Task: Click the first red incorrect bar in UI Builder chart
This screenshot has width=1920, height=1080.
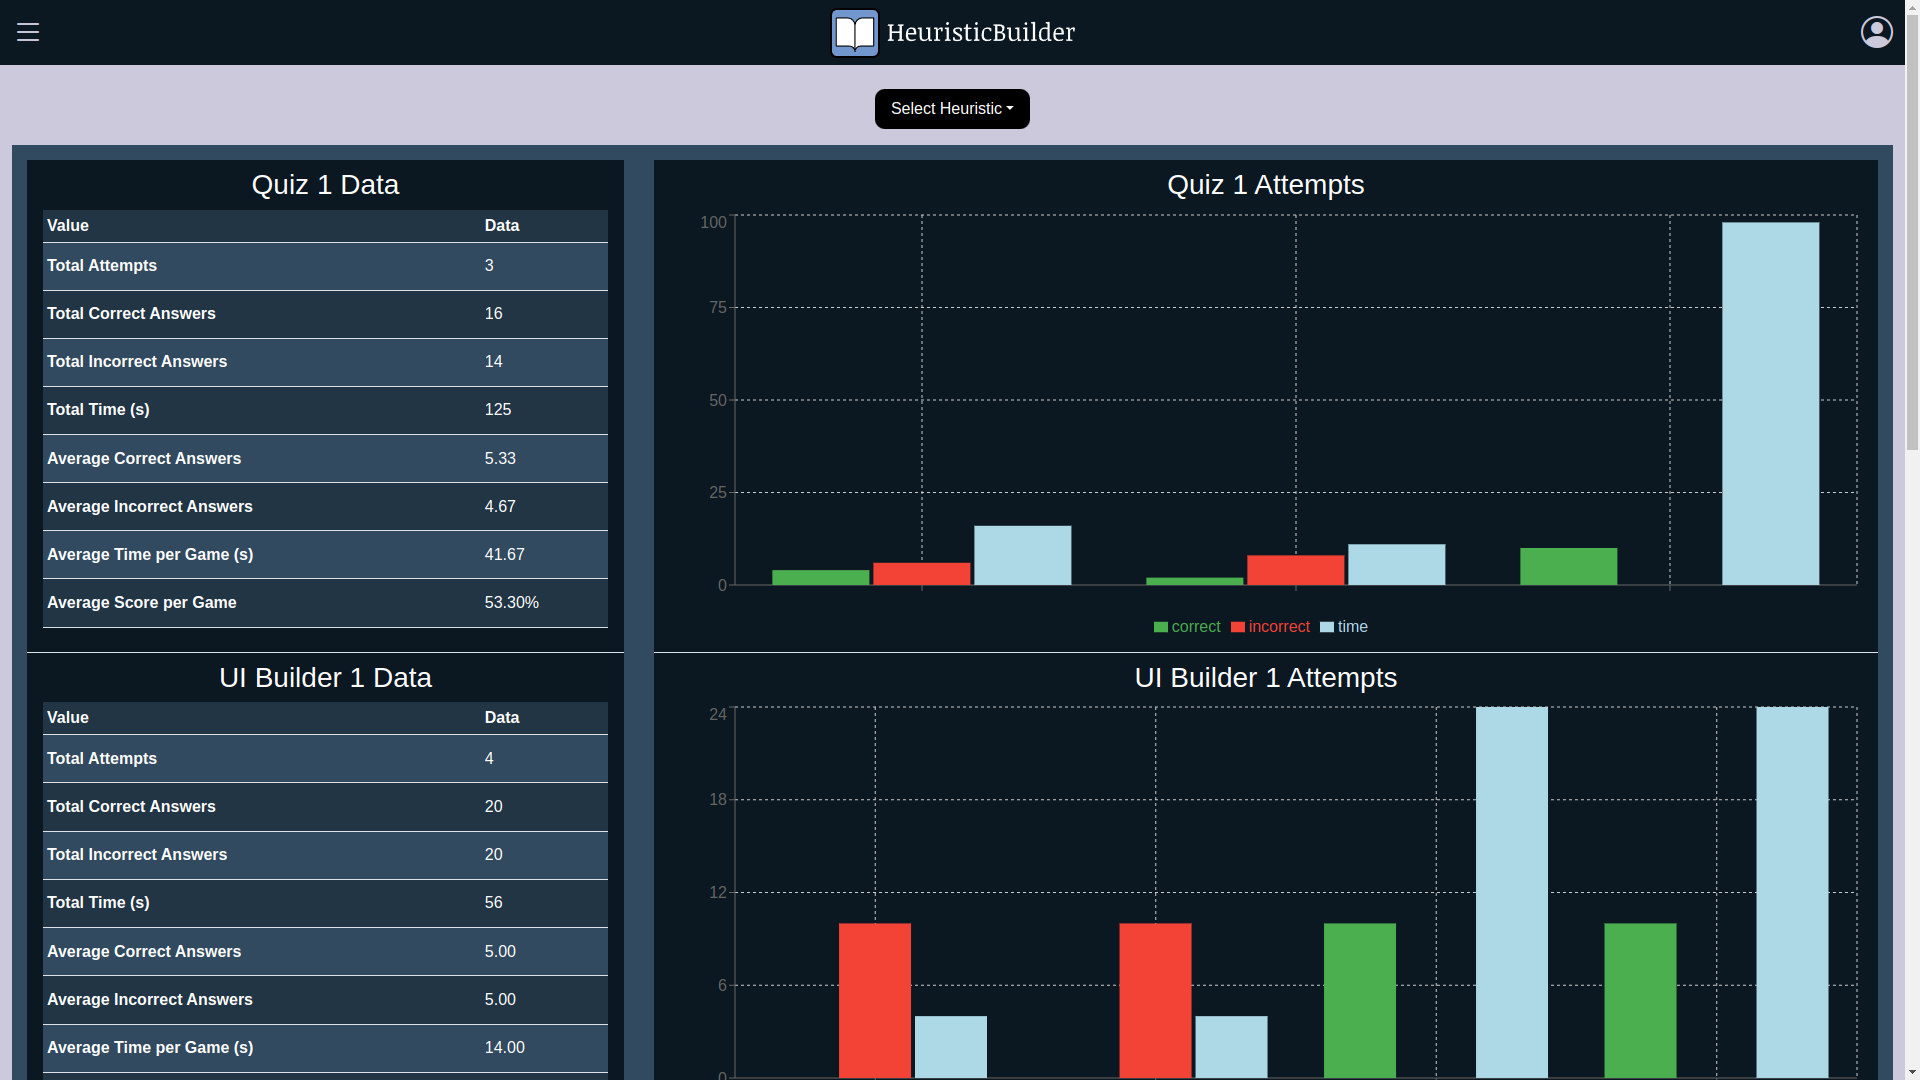Action: click(874, 1000)
